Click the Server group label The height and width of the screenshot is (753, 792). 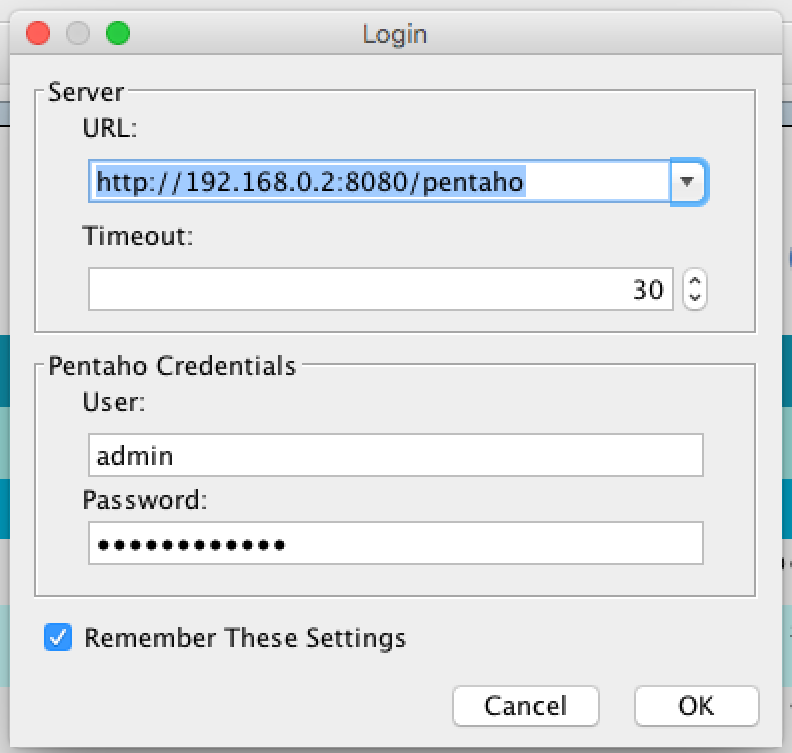[x=86, y=92]
